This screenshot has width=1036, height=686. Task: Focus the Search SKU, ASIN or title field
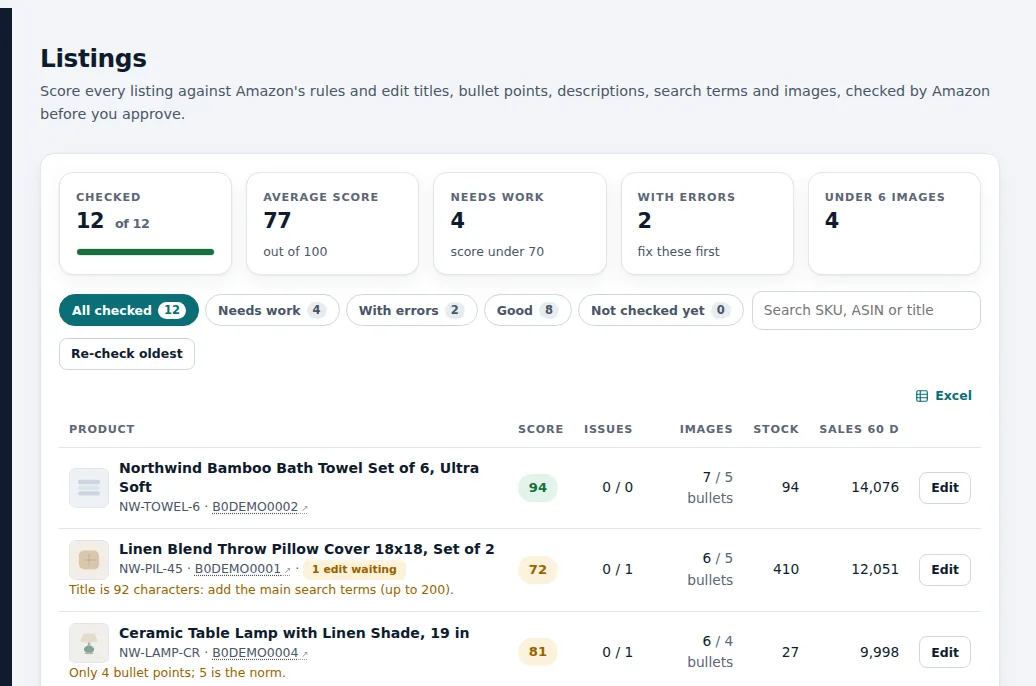(866, 310)
